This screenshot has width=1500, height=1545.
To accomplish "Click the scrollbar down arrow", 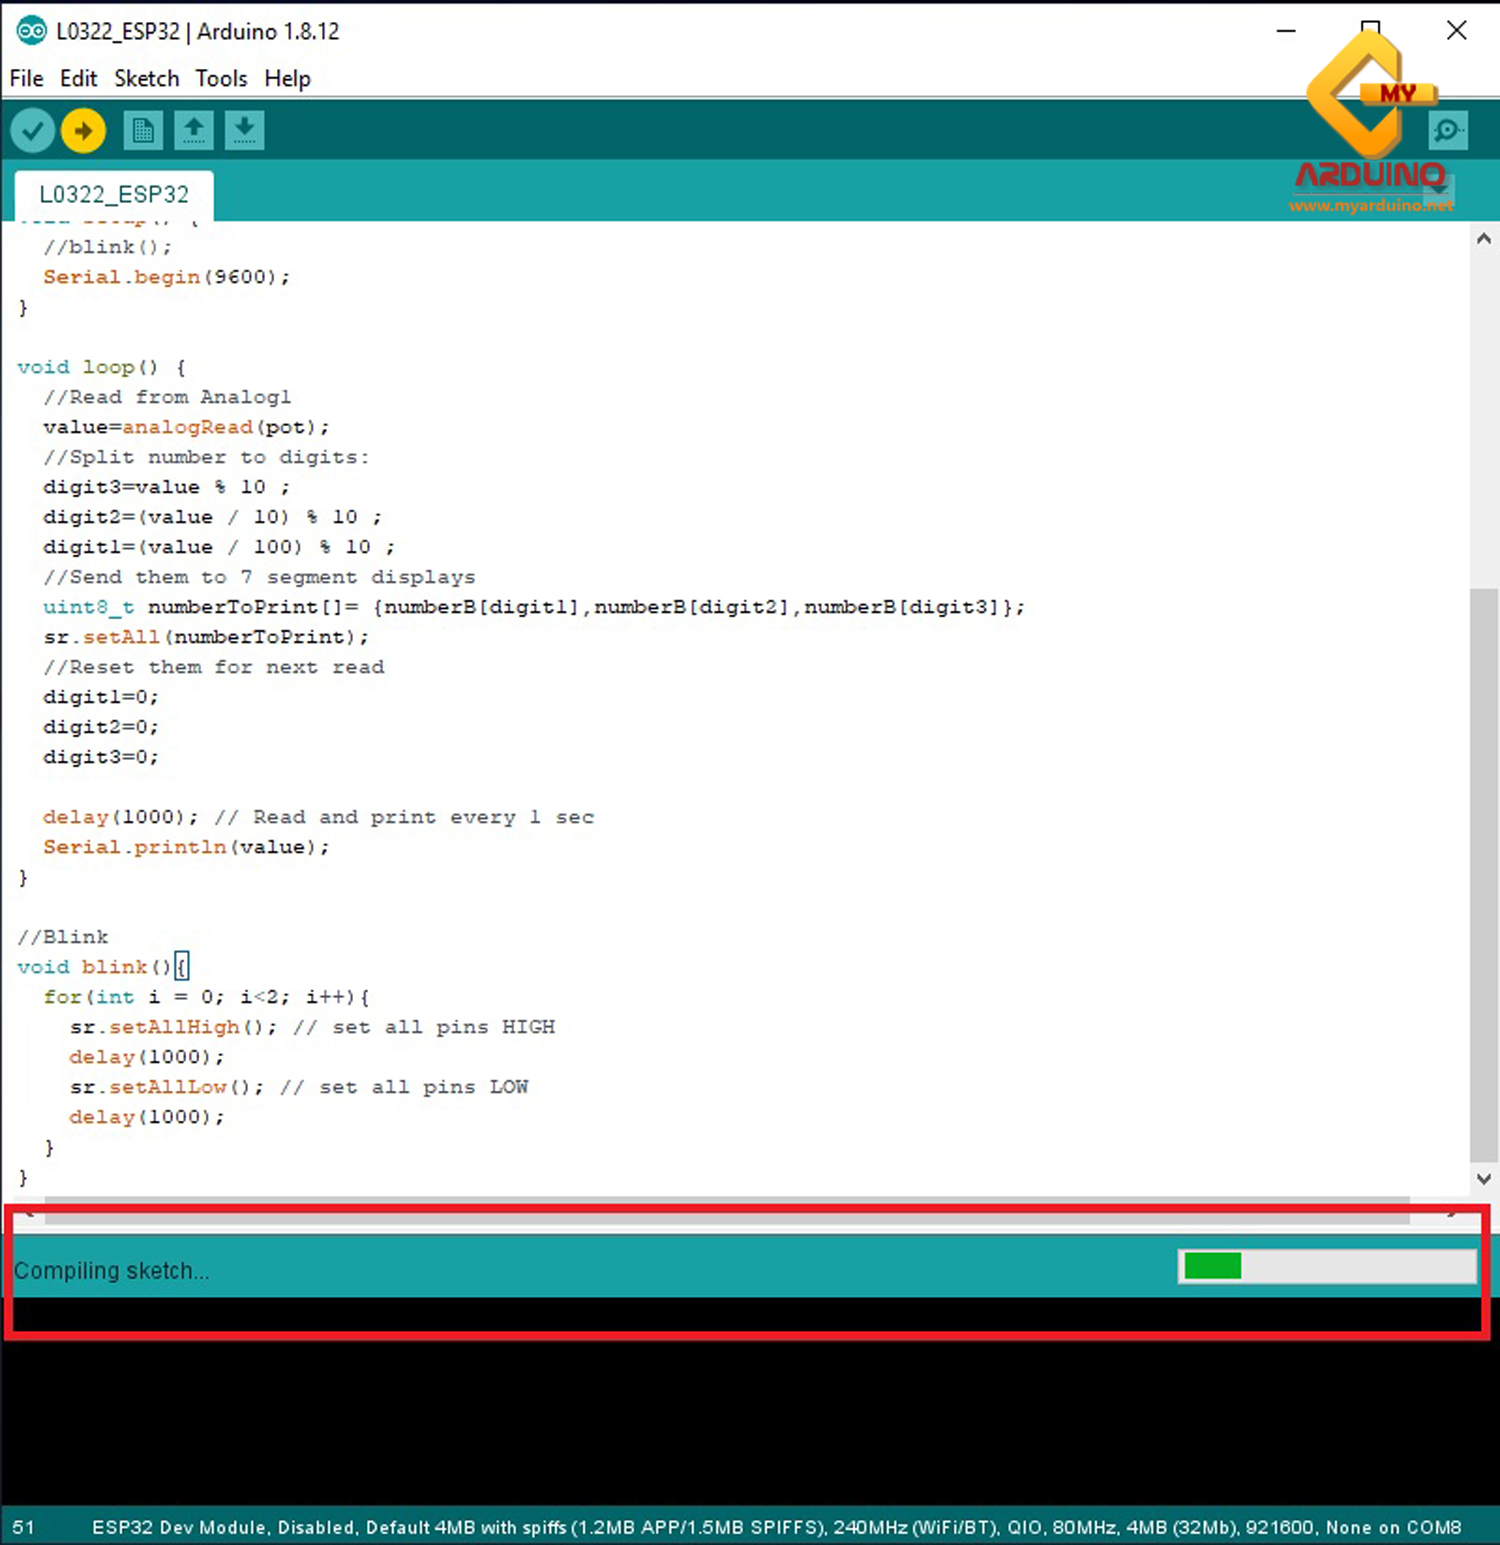I will pos(1484,1178).
